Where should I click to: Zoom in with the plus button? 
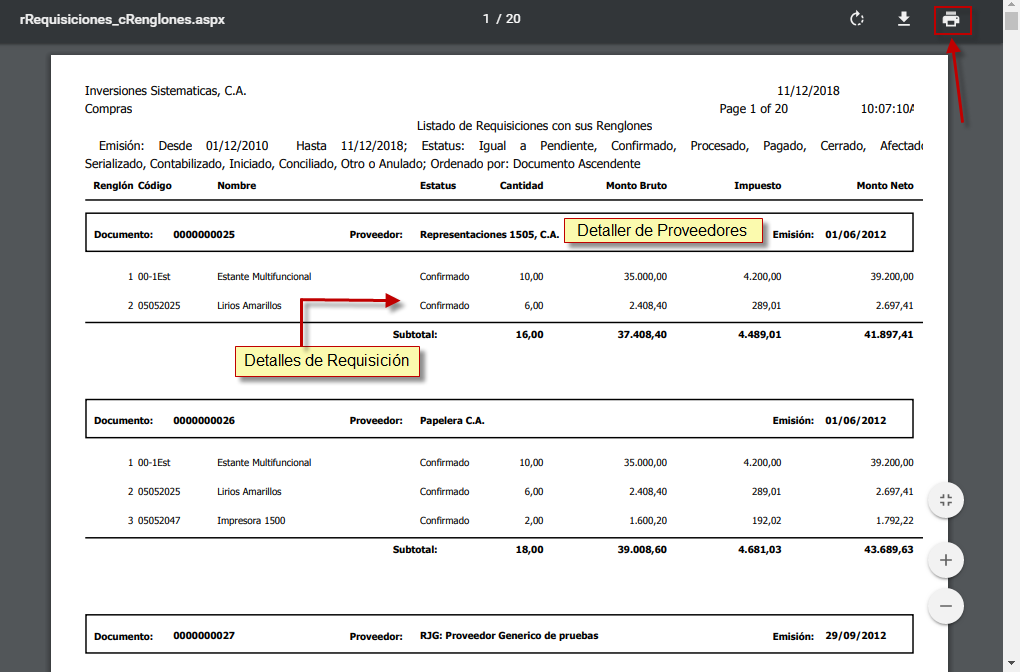pyautogui.click(x=946, y=560)
